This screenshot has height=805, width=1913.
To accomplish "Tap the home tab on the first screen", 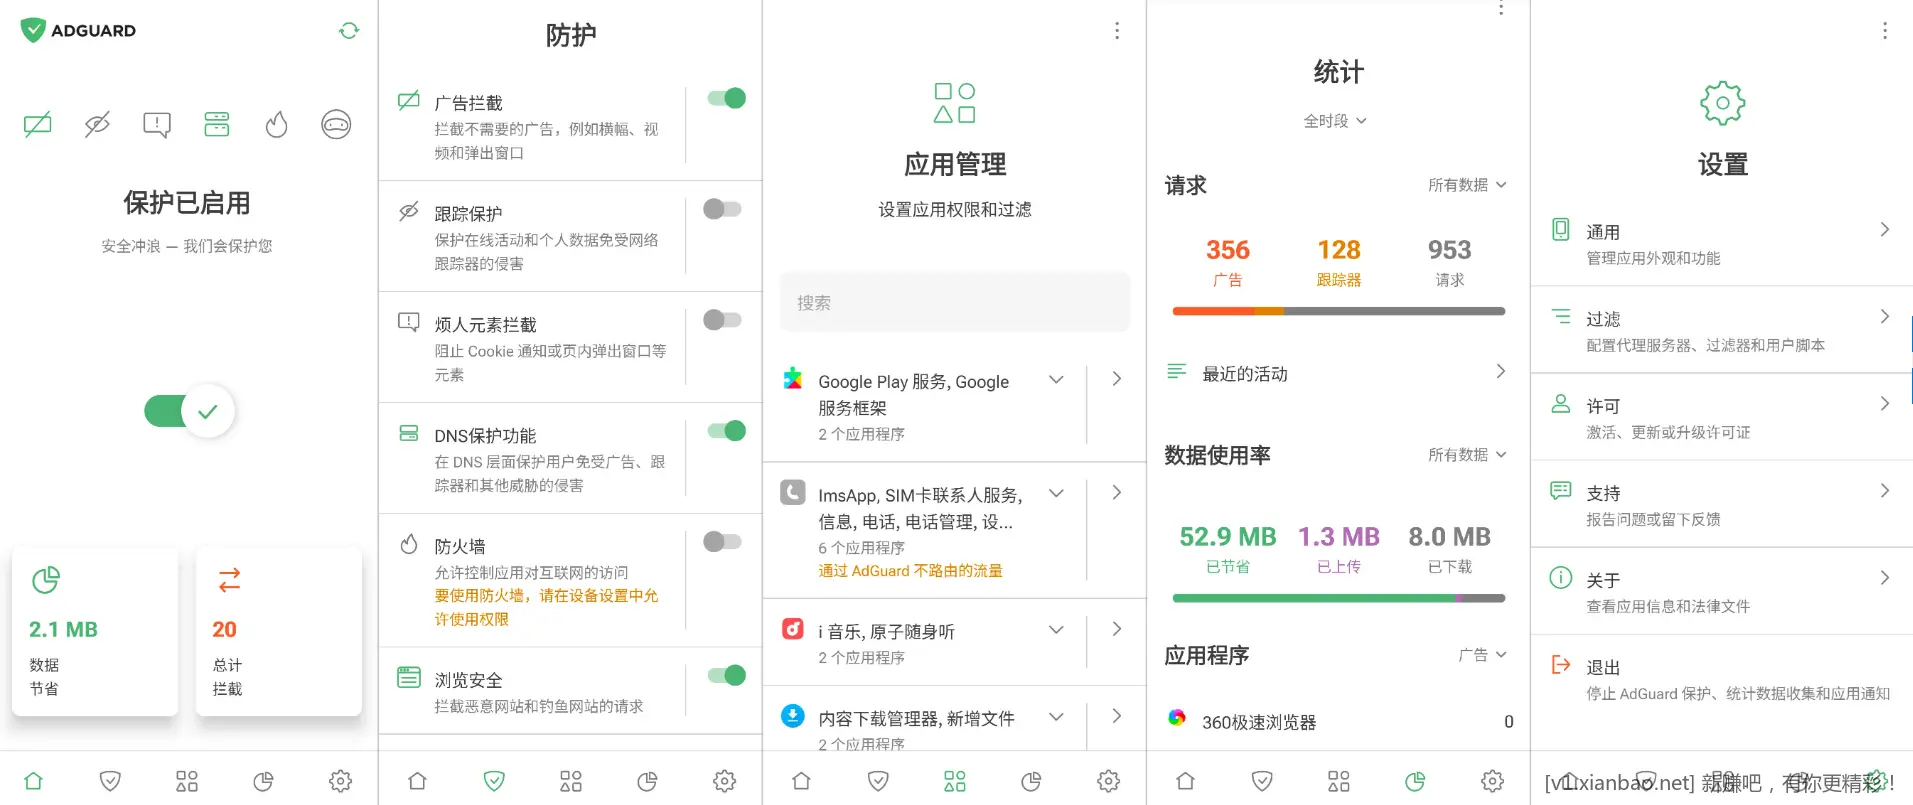I will click(33, 781).
